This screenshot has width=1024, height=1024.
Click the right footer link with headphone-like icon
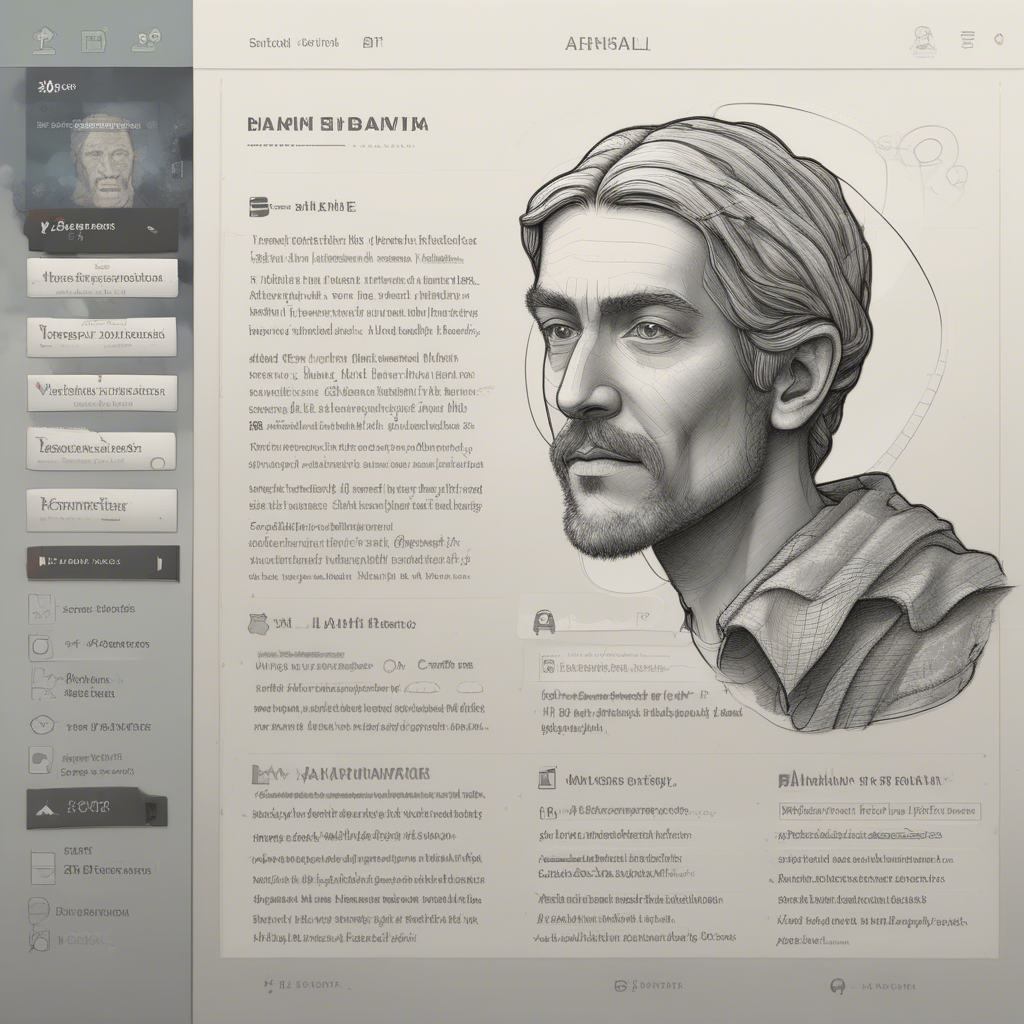872,986
